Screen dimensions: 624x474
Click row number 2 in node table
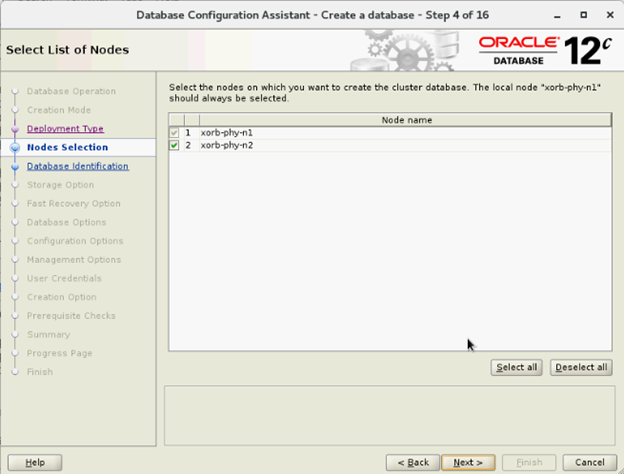[188, 145]
